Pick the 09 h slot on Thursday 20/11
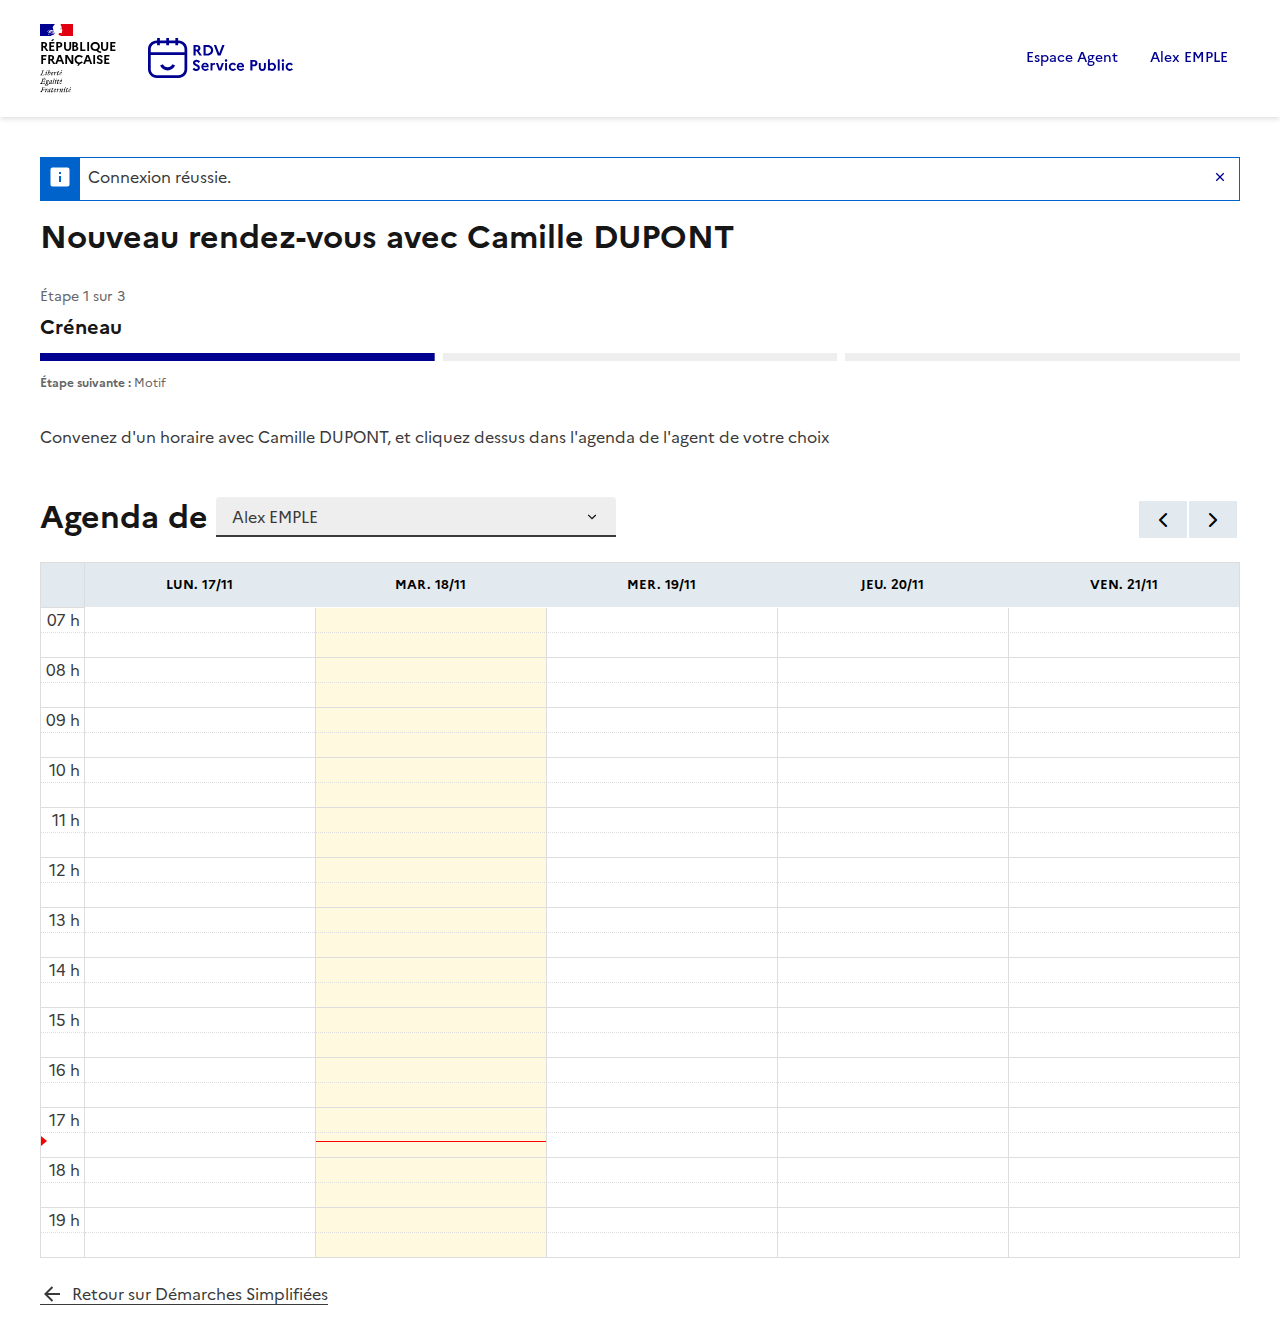Image resolution: width=1280 pixels, height=1340 pixels. point(892,720)
